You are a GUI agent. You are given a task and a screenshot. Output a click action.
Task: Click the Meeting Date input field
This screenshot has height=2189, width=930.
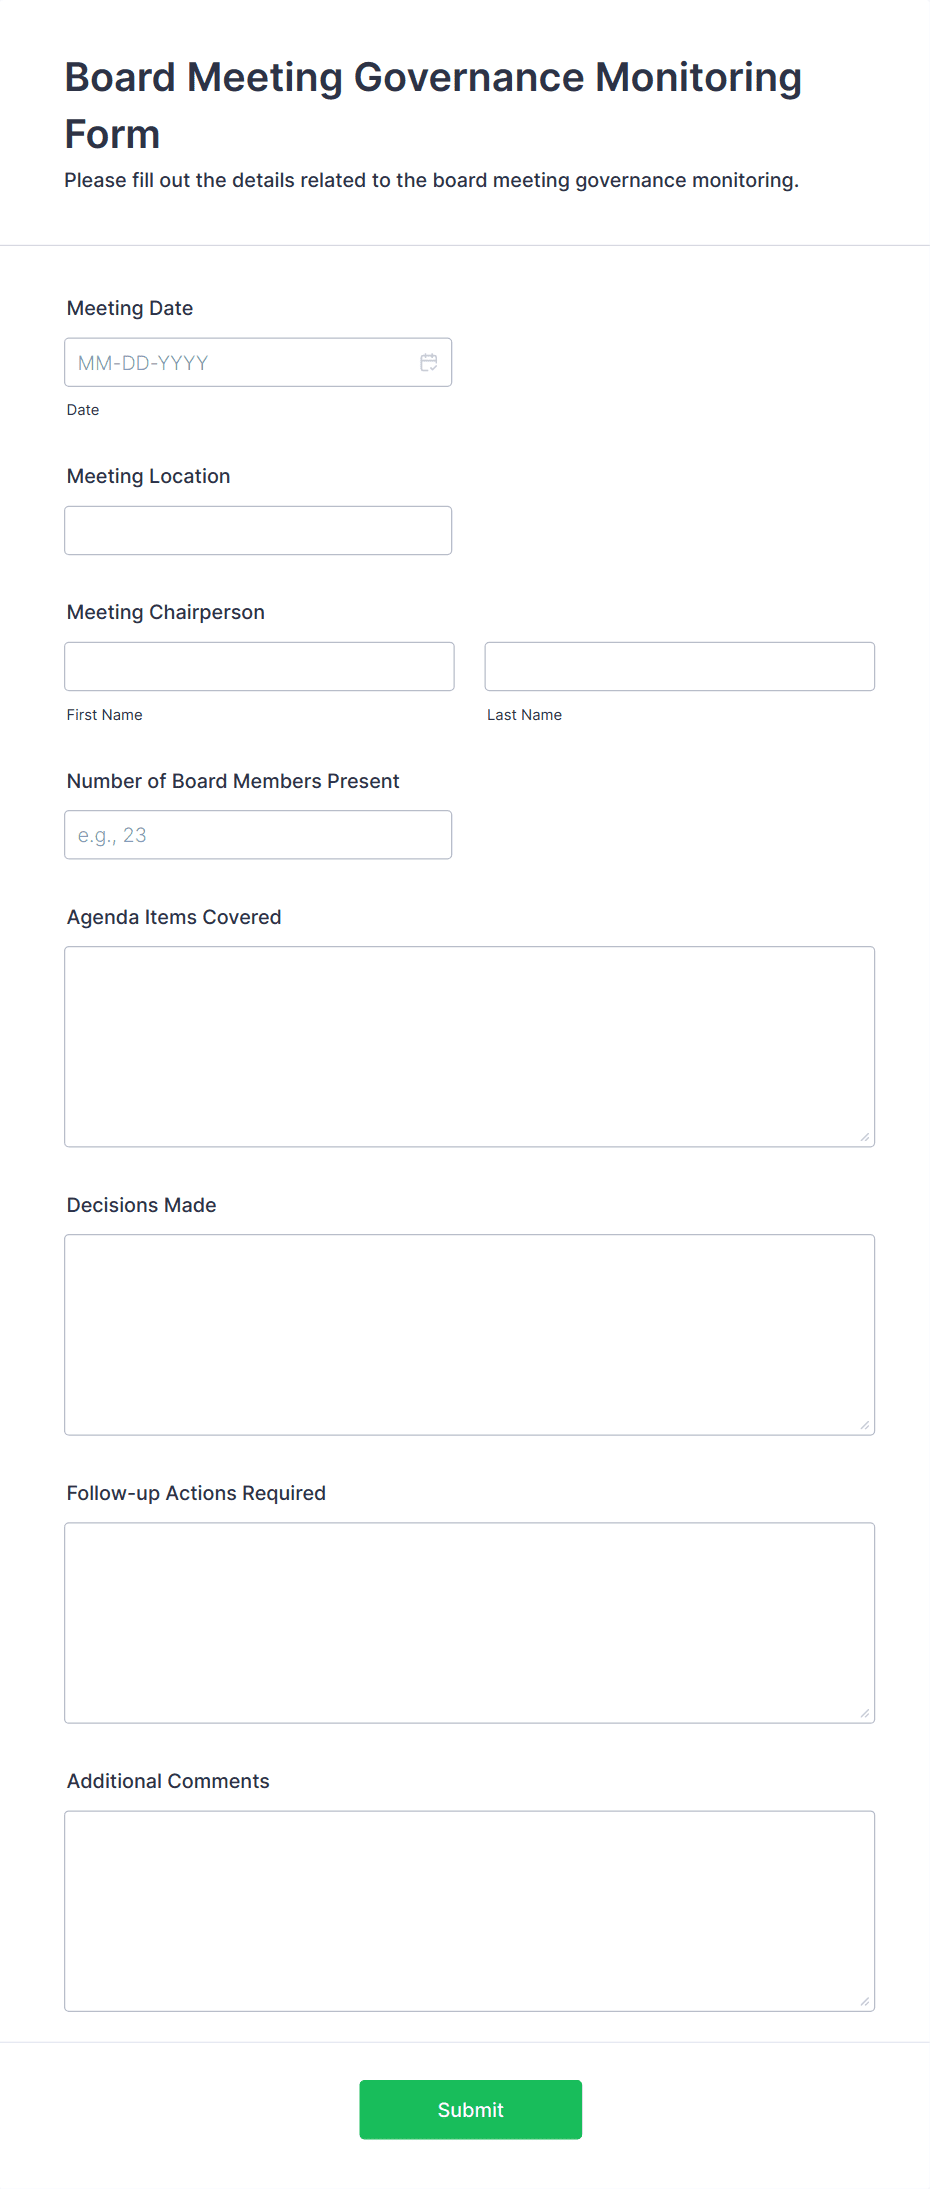[x=258, y=362]
